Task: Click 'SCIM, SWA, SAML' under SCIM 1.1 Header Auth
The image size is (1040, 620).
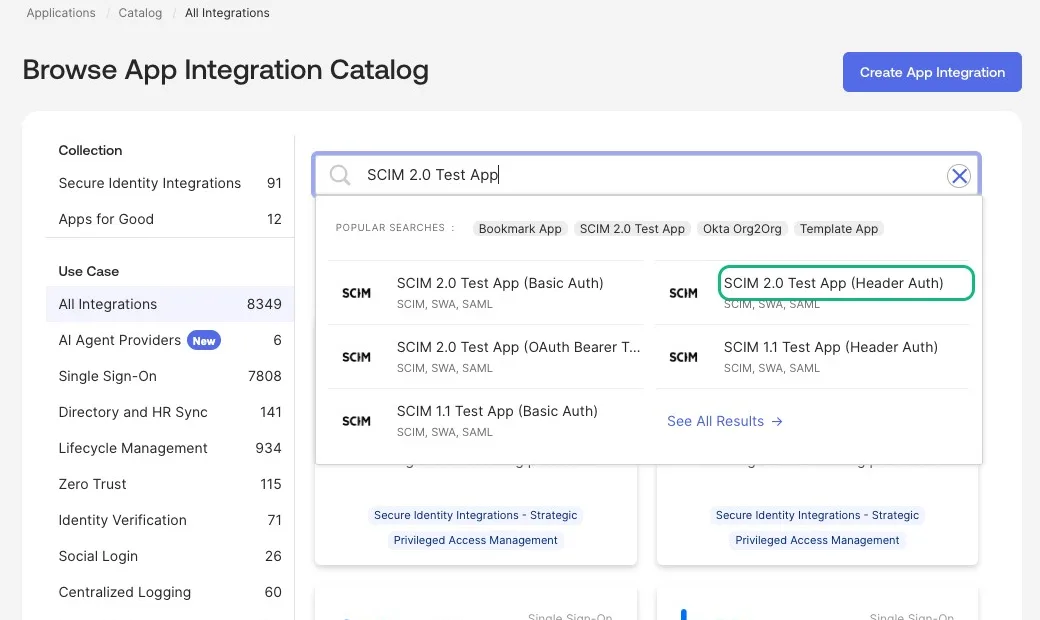Action: 771,368
